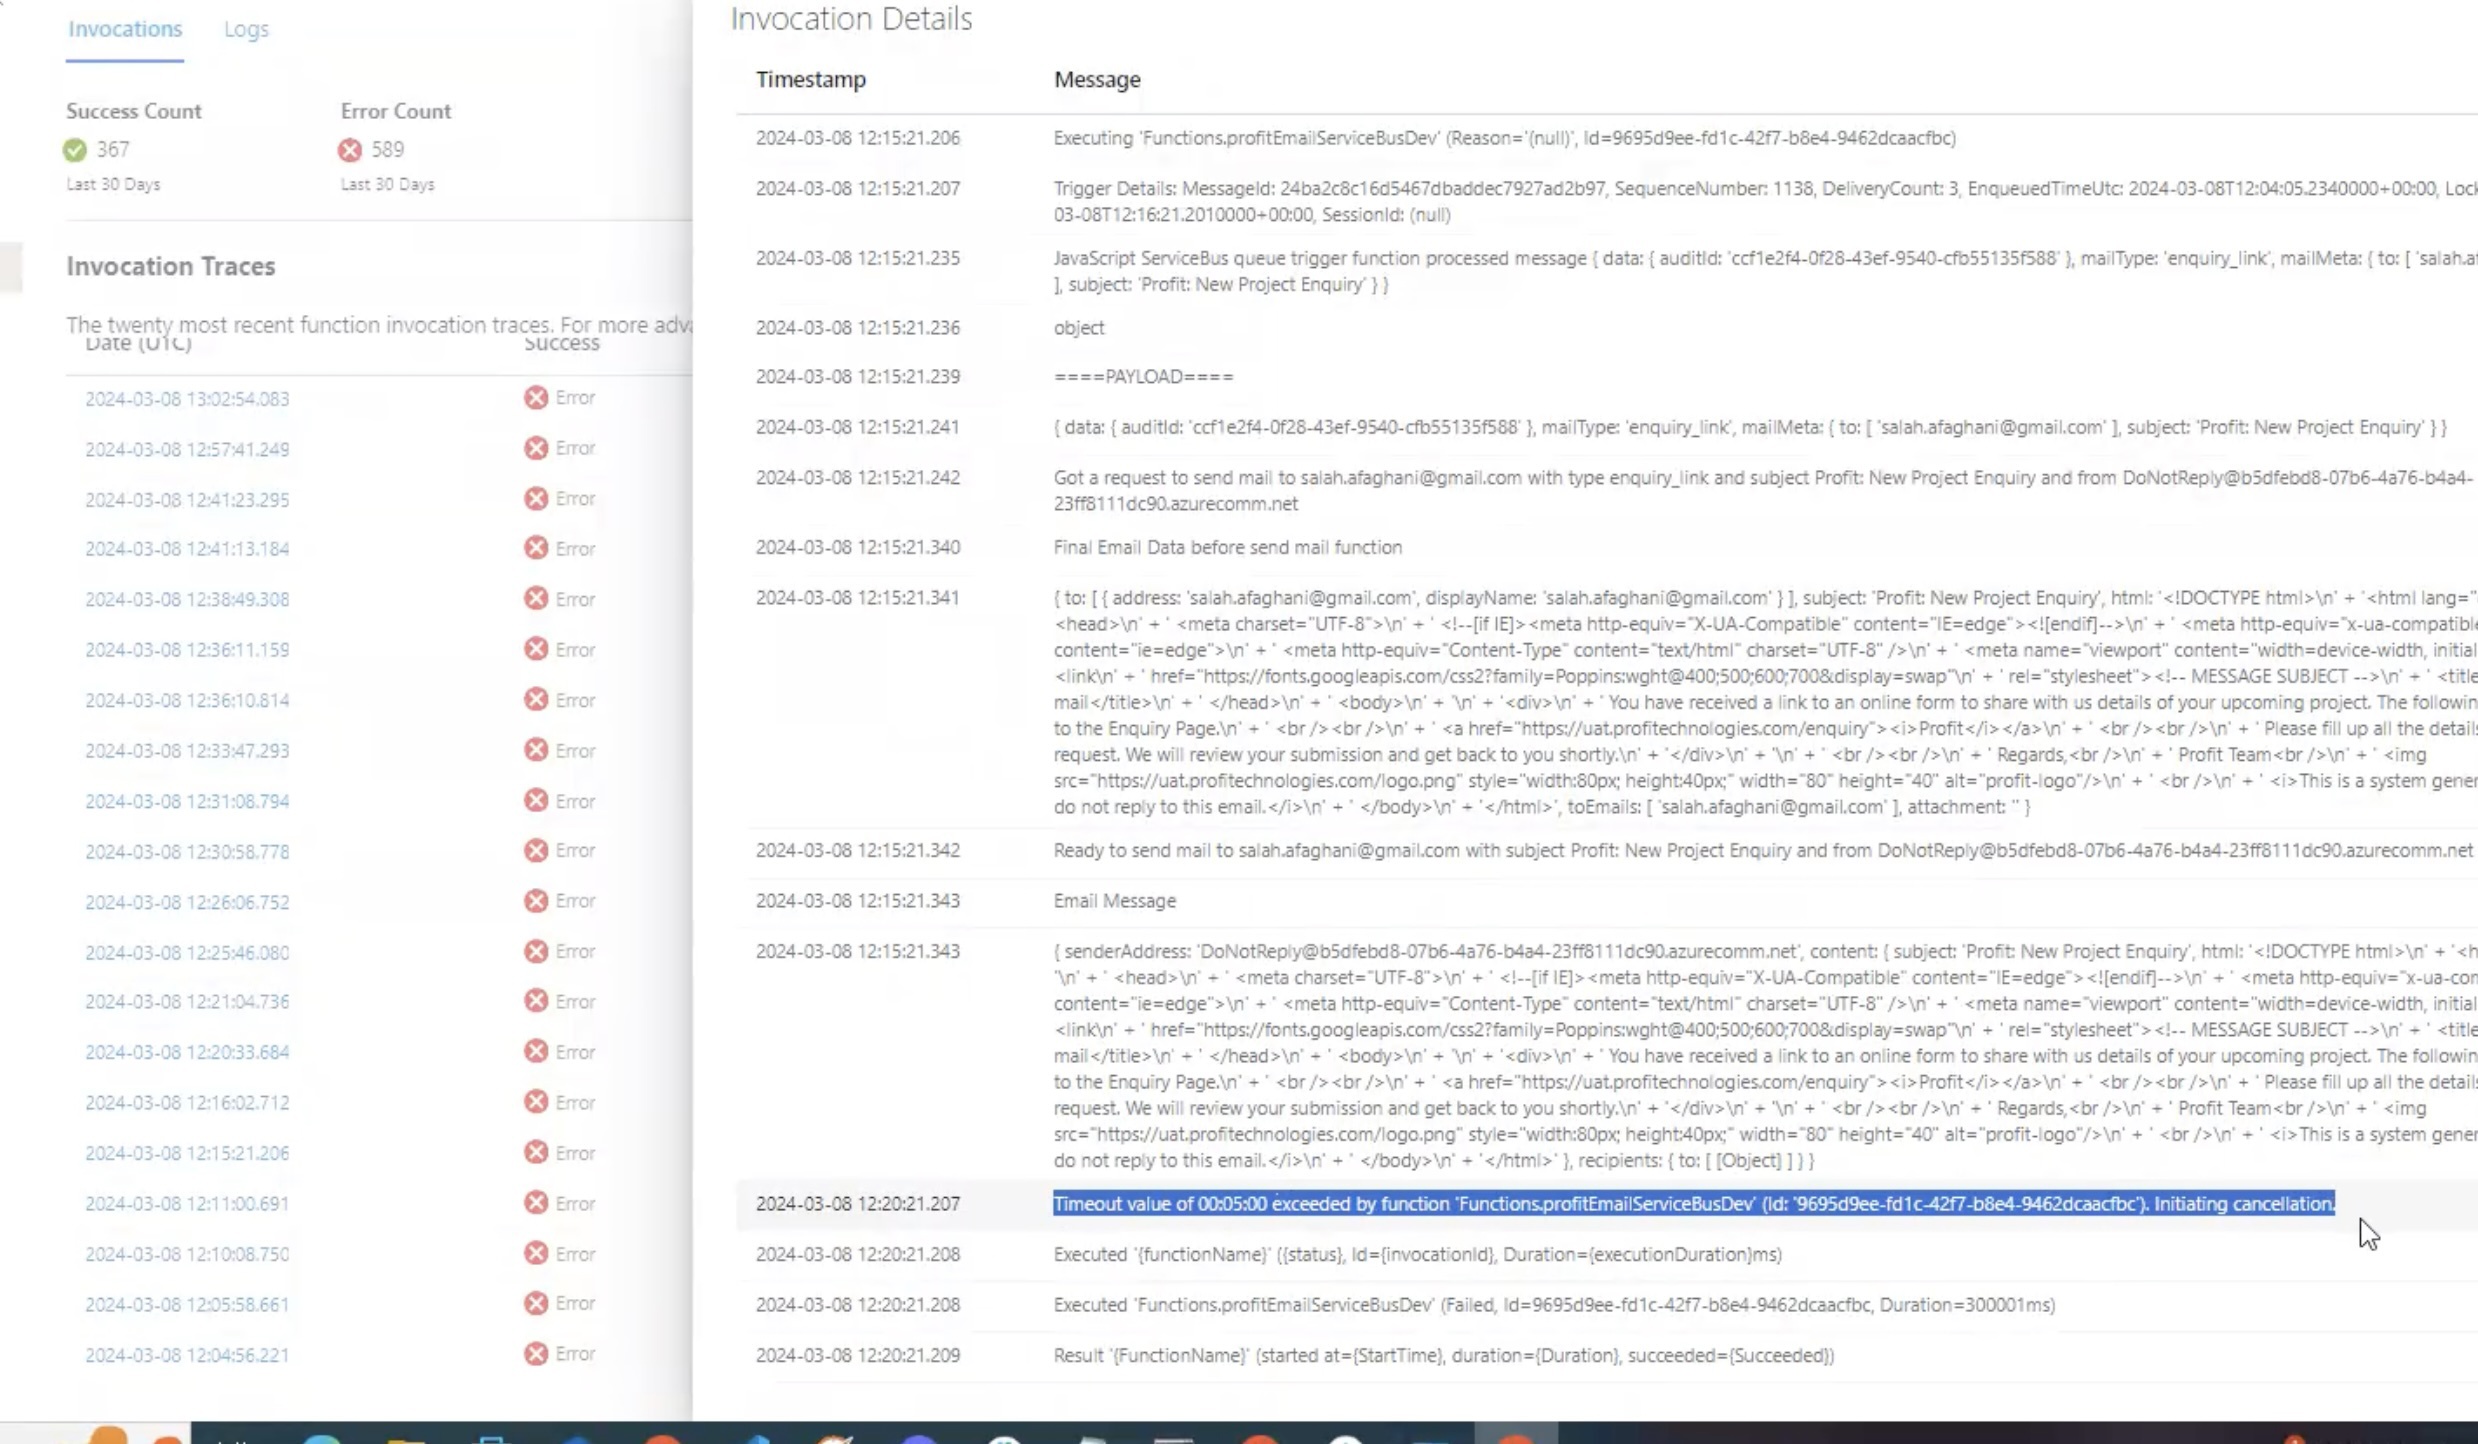Select invocation trace 2024-03-08 12:21:04.736
This screenshot has width=2478, height=1444.
(186, 1000)
